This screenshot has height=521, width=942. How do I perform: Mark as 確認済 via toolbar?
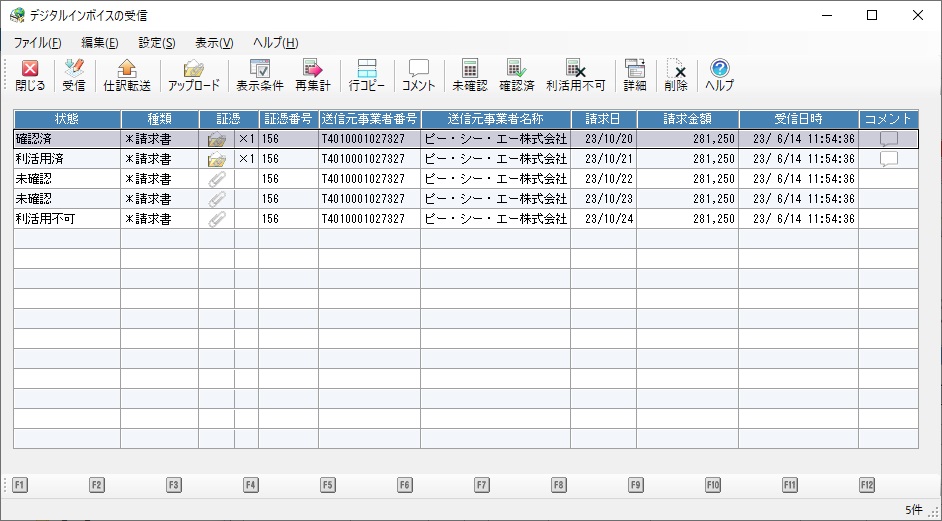(x=517, y=75)
